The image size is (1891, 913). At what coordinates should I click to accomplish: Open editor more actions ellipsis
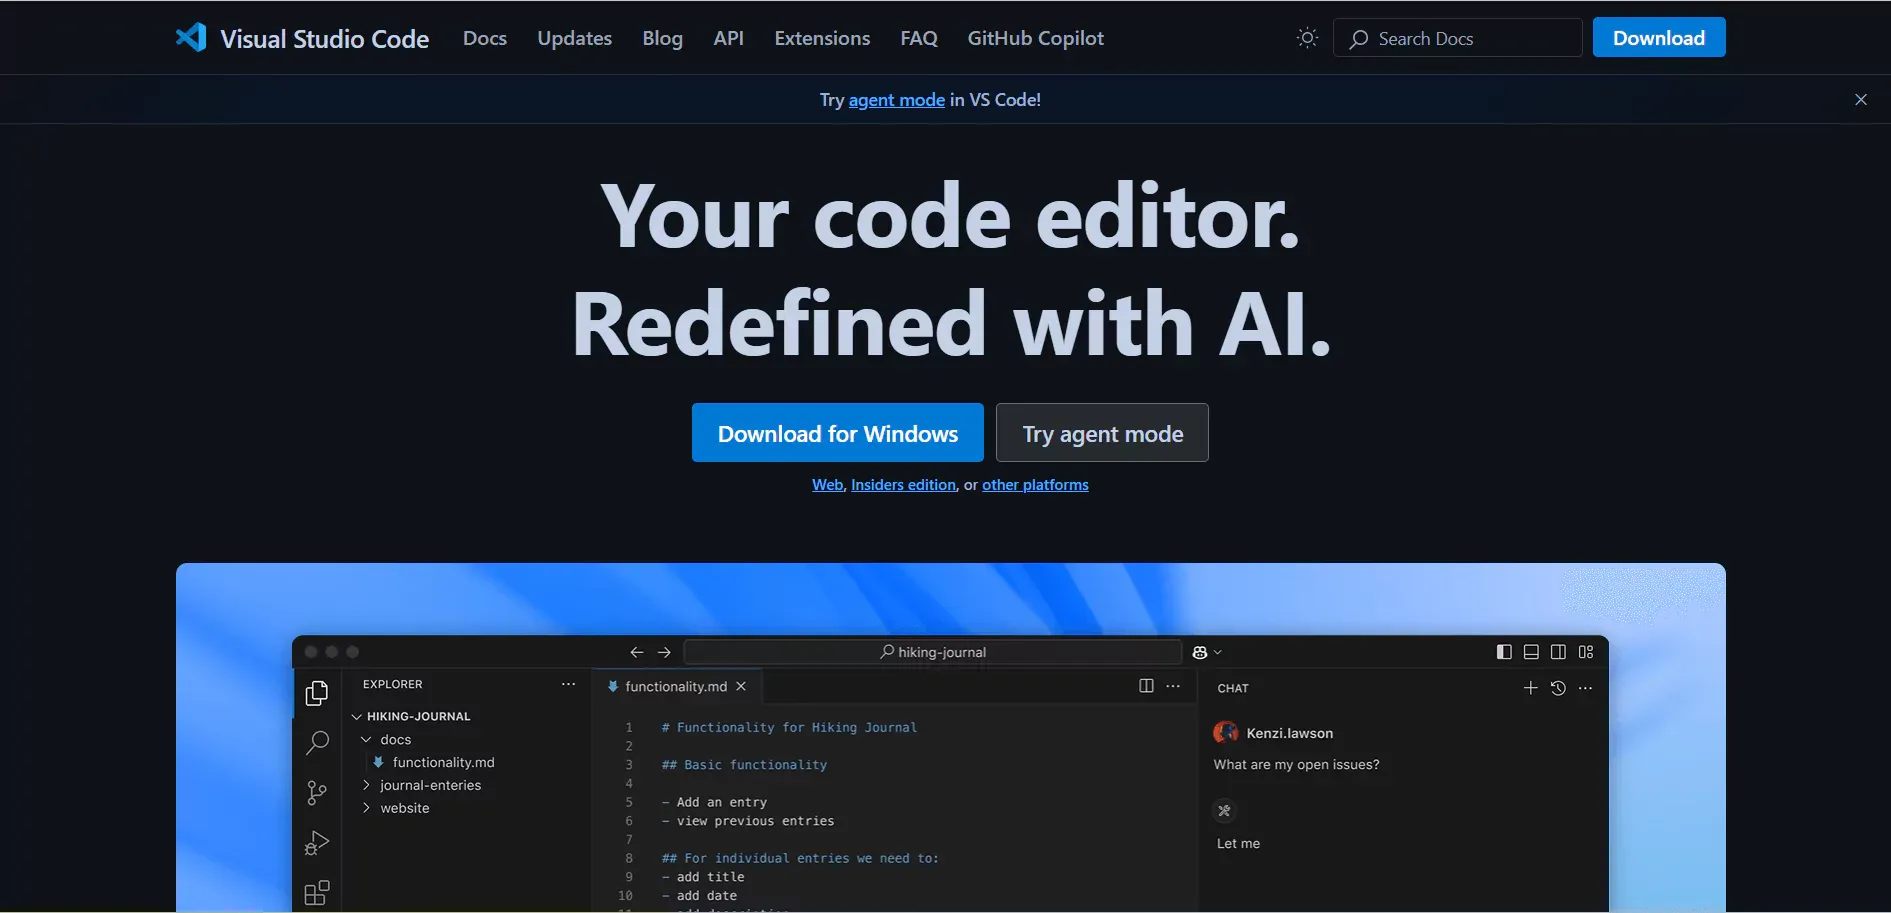pyautogui.click(x=1173, y=686)
